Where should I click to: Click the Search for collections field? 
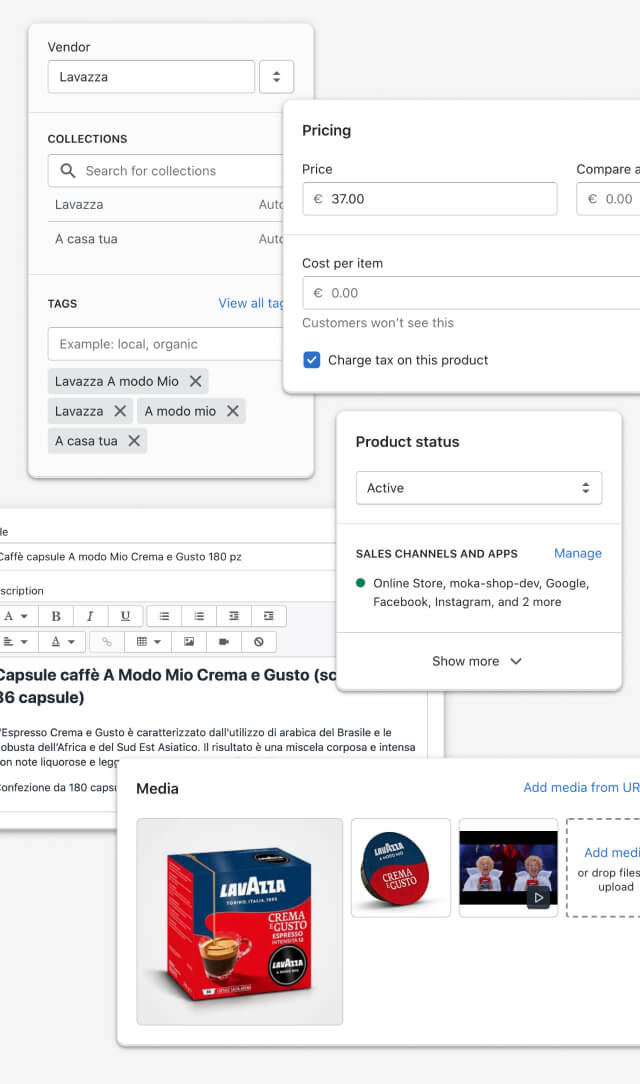click(166, 171)
